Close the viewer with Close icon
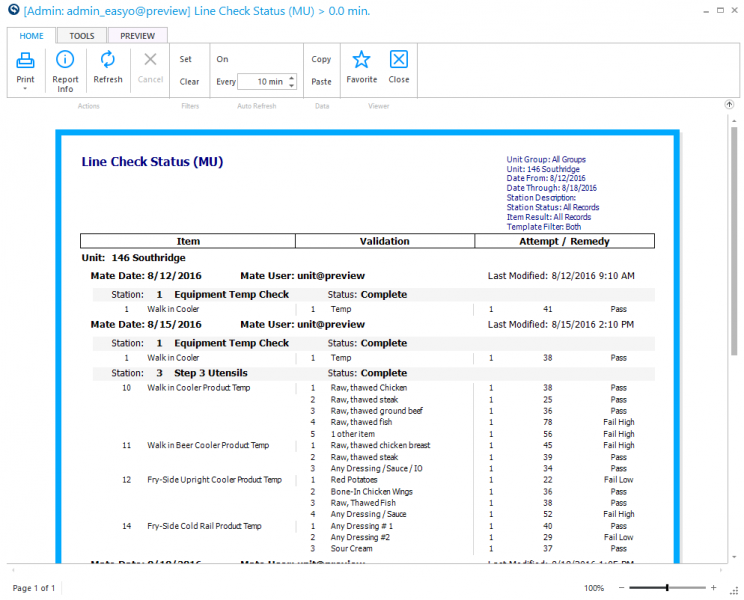Screen dimensions: 744x600 399,59
